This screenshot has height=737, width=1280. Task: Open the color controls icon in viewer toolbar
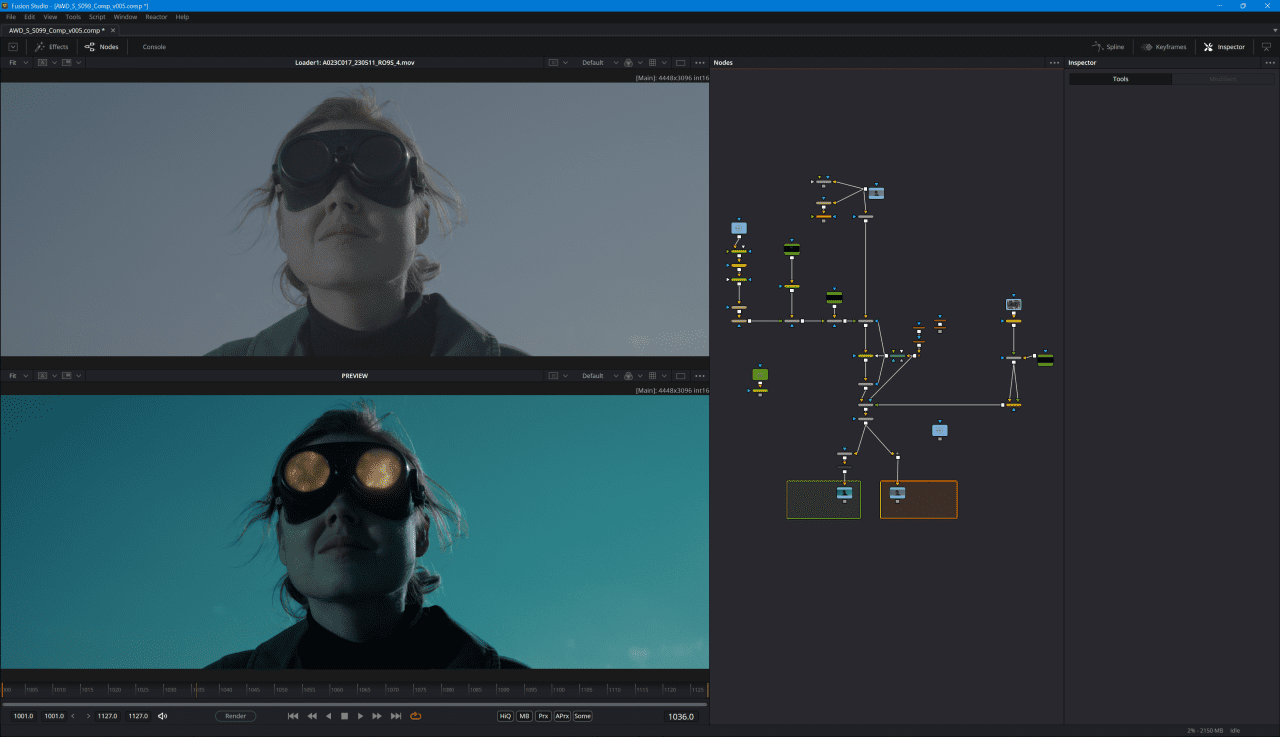tap(629, 62)
